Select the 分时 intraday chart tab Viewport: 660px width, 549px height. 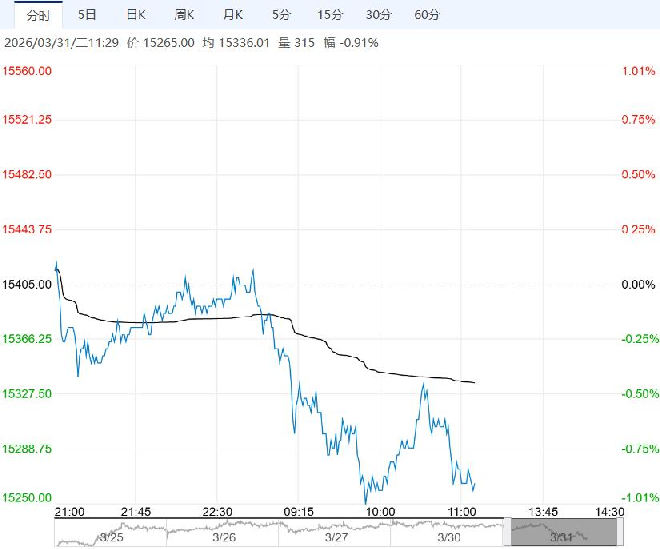[x=36, y=15]
